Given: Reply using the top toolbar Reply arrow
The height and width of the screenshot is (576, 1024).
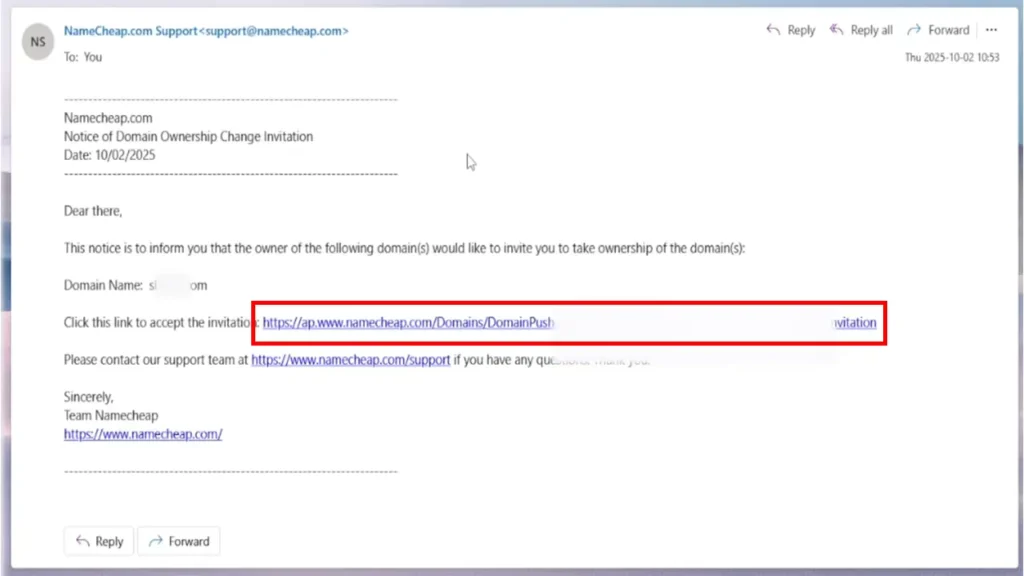Looking at the screenshot, I should (x=790, y=30).
